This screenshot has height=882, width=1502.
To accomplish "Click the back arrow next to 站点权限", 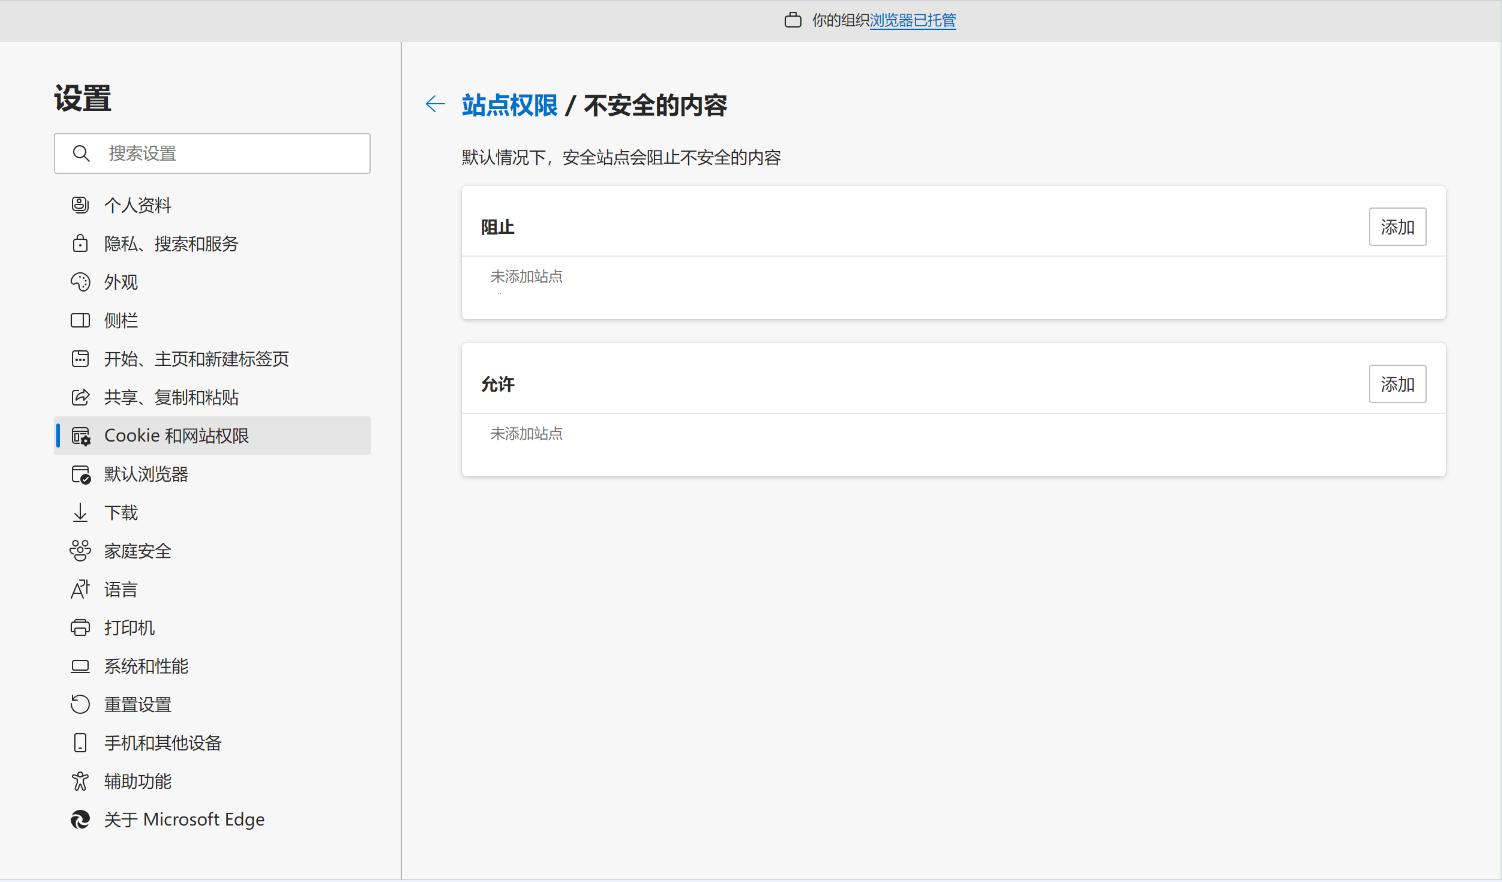I will [435, 104].
